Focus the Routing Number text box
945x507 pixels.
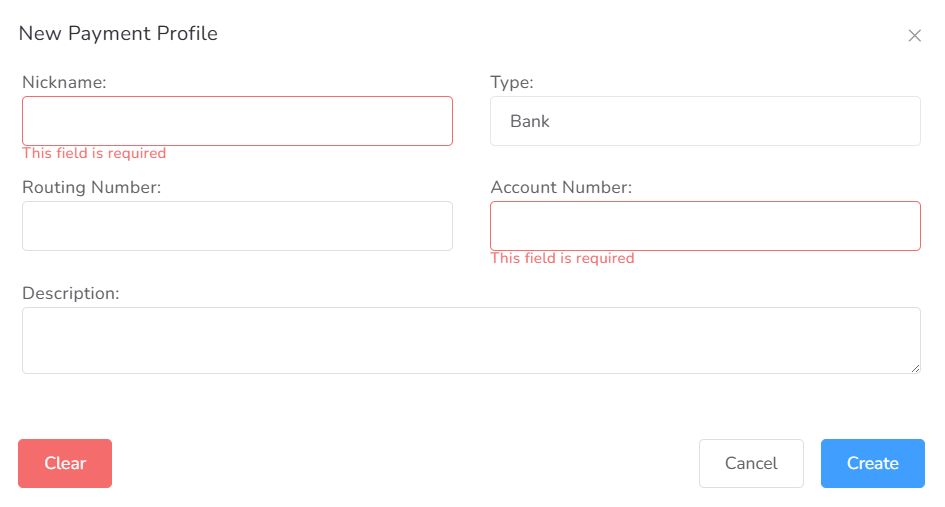237,226
